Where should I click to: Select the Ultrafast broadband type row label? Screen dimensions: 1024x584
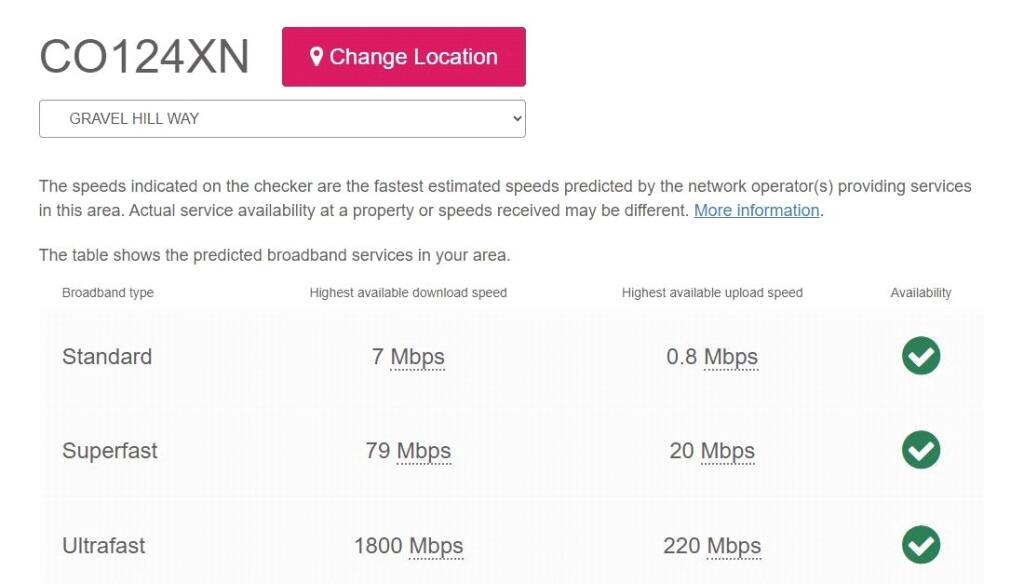tap(104, 546)
